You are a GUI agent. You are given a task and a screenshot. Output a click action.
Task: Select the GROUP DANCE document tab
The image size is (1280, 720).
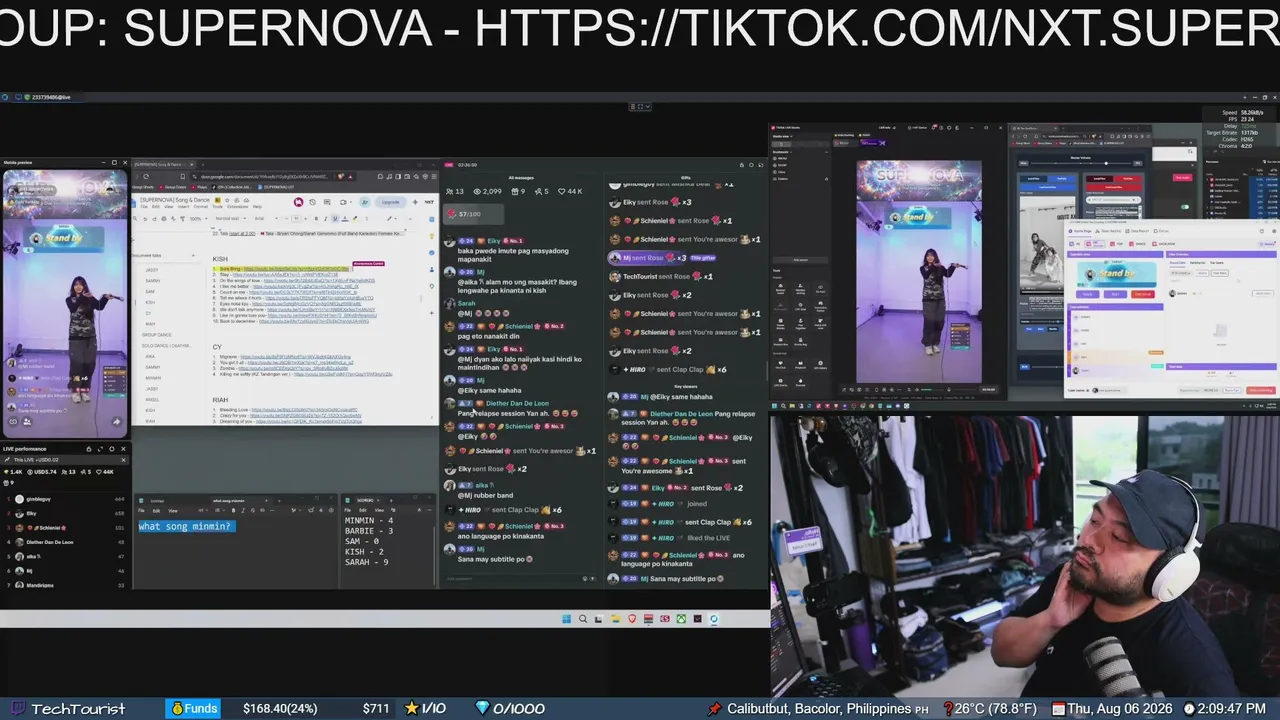tap(156, 335)
